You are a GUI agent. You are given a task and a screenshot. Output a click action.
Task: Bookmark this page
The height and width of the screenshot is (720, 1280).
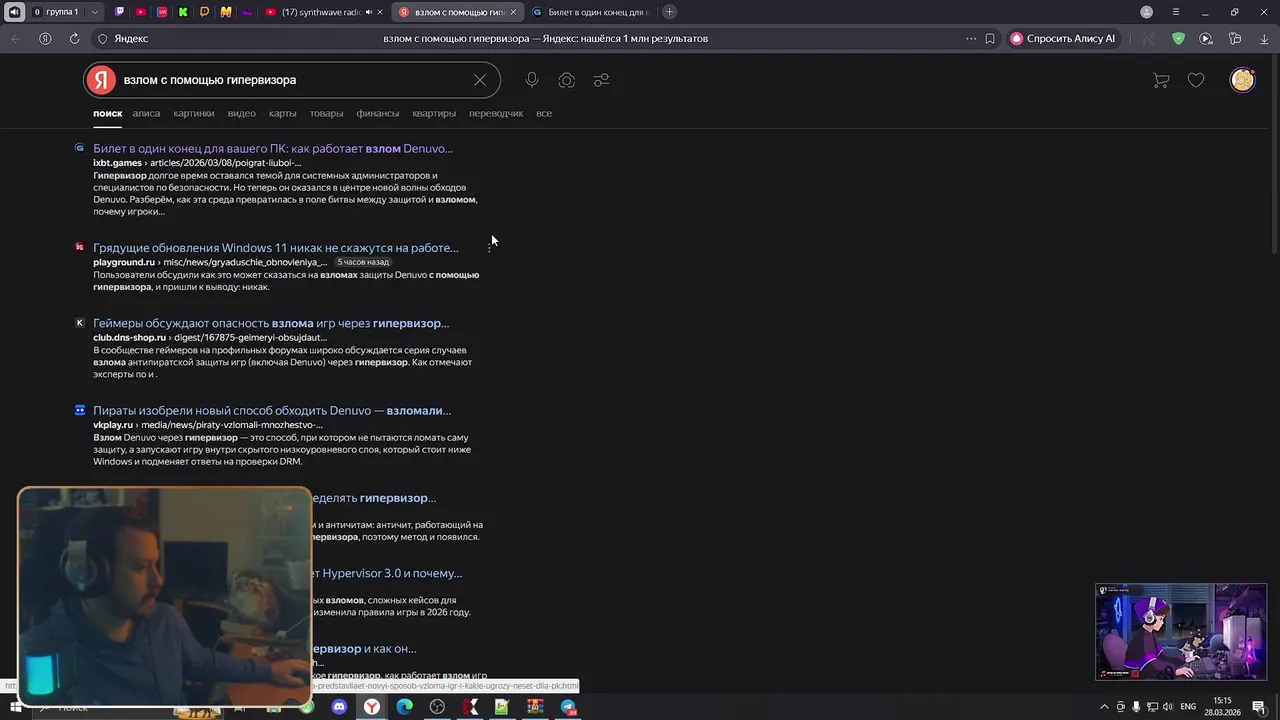[x=990, y=38]
